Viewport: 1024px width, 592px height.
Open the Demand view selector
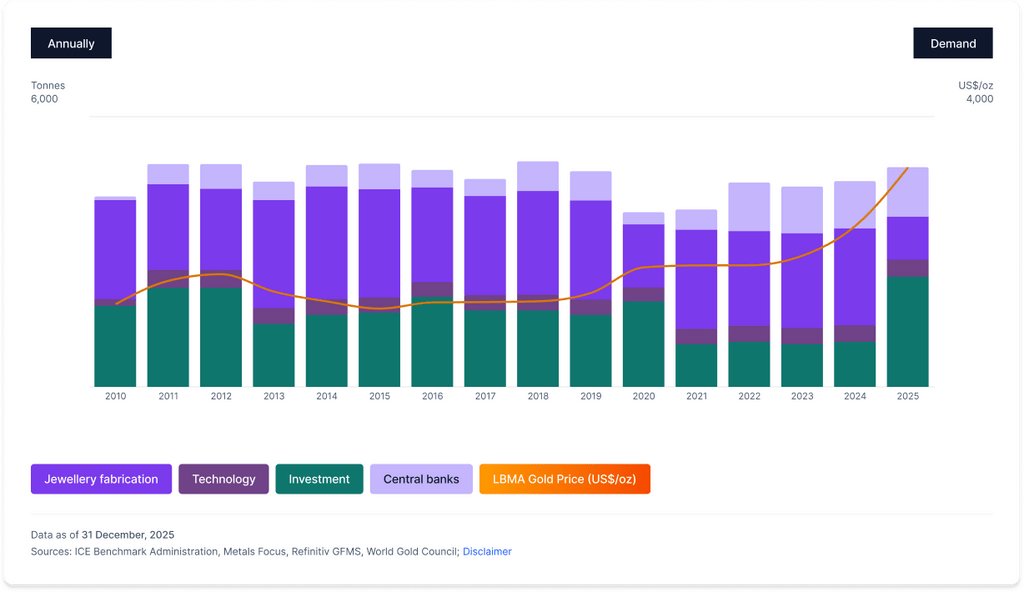[952, 43]
